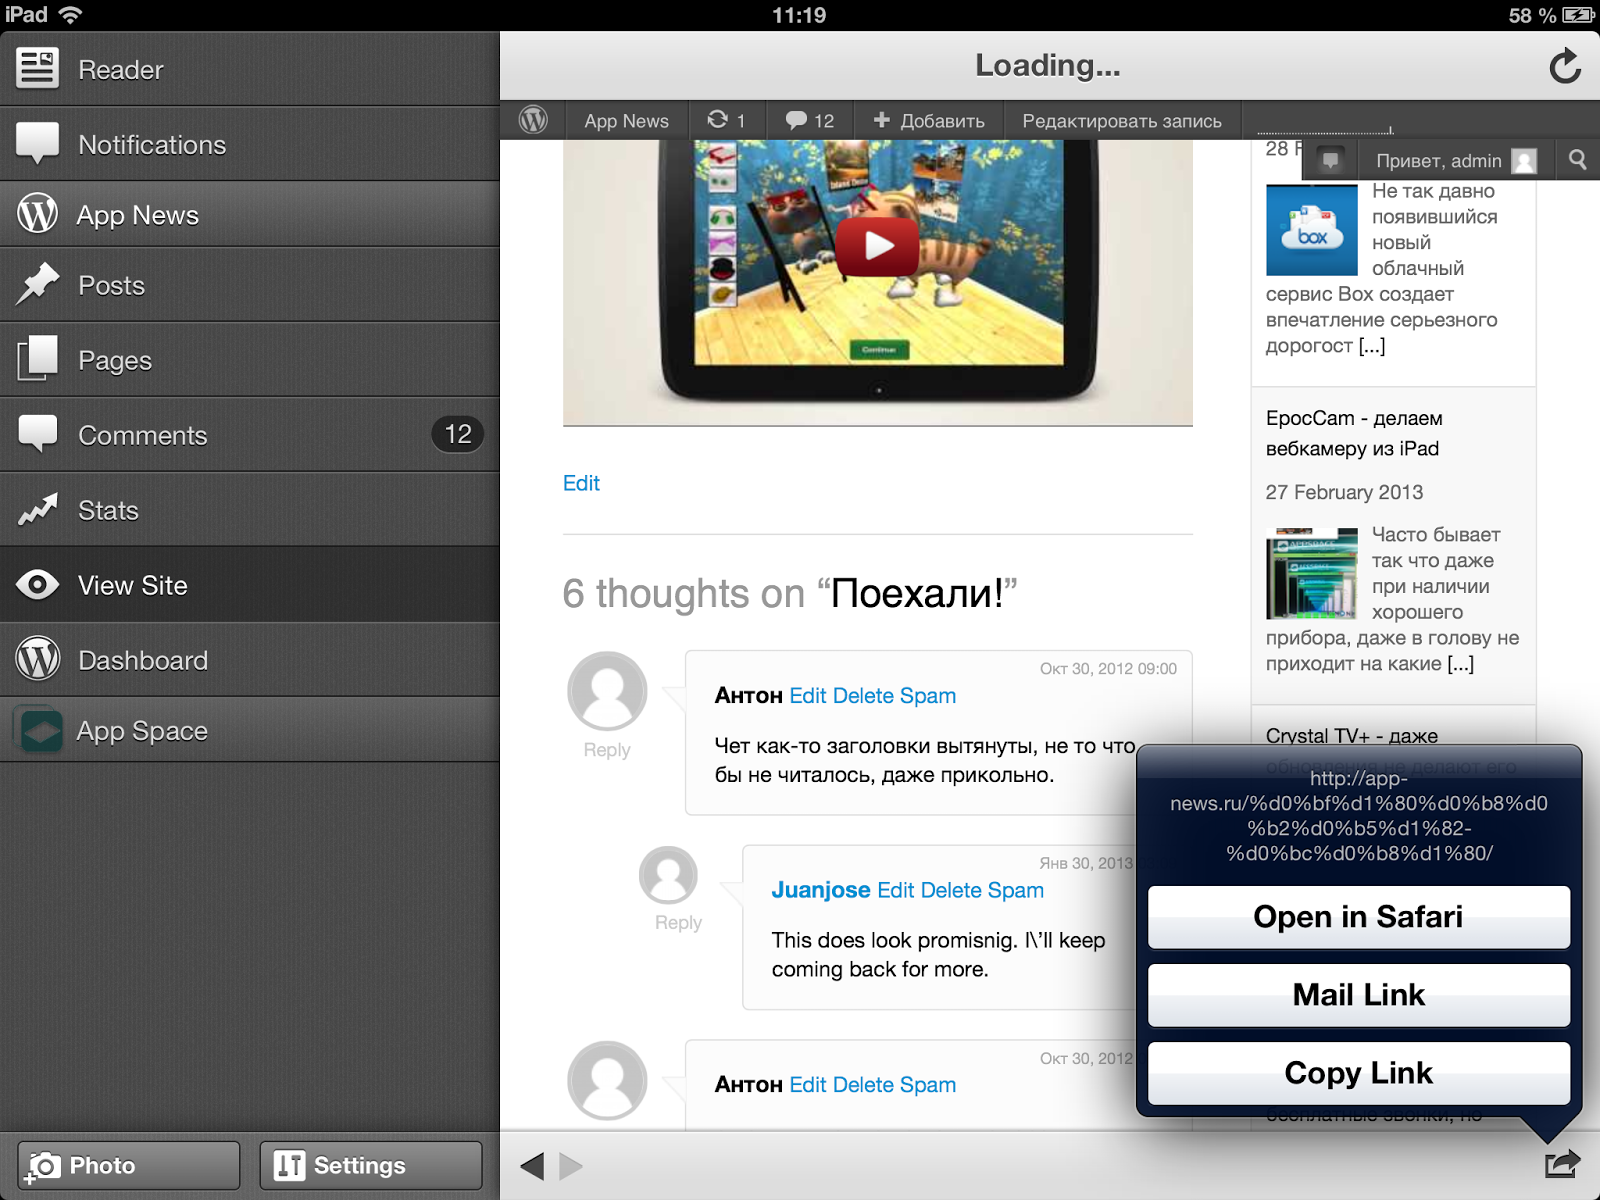
Task: Choose Copy Link
Action: (x=1359, y=1073)
